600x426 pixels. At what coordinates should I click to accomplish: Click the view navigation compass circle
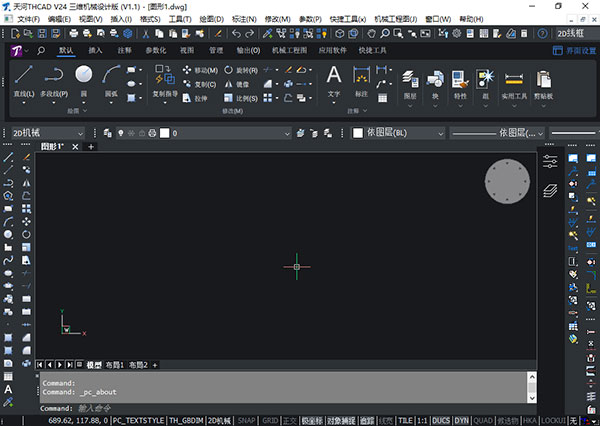tap(507, 181)
